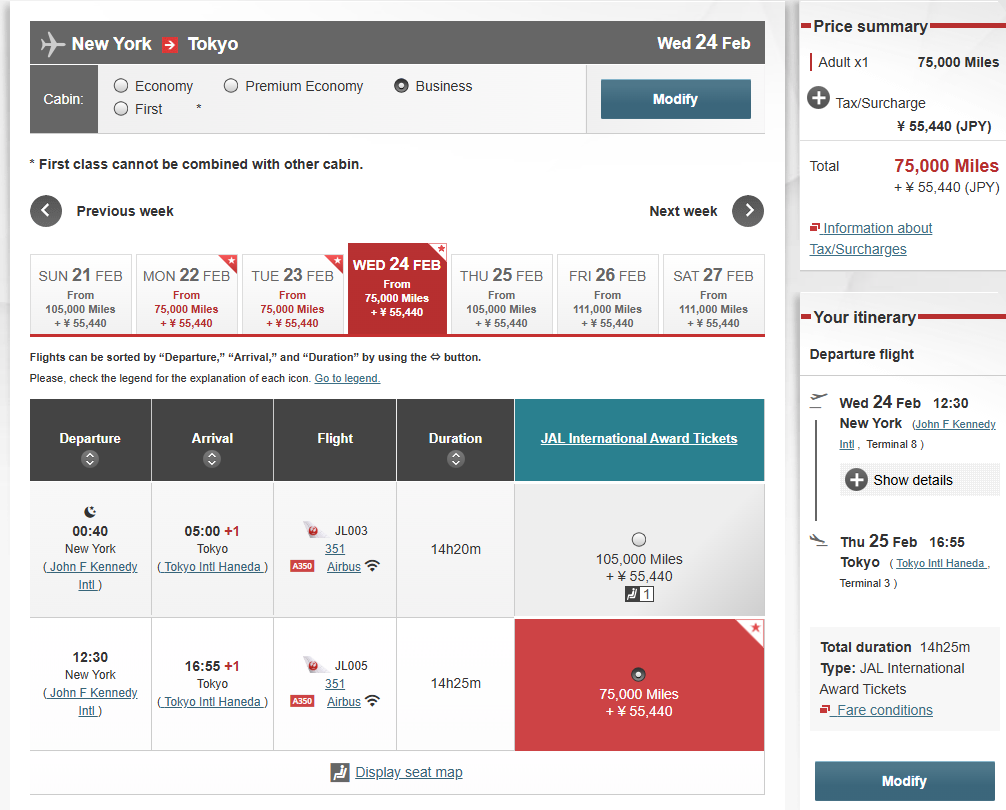Select FRI 26 FEB date tab
Screen dimensions: 1006x810
click(x=608, y=294)
